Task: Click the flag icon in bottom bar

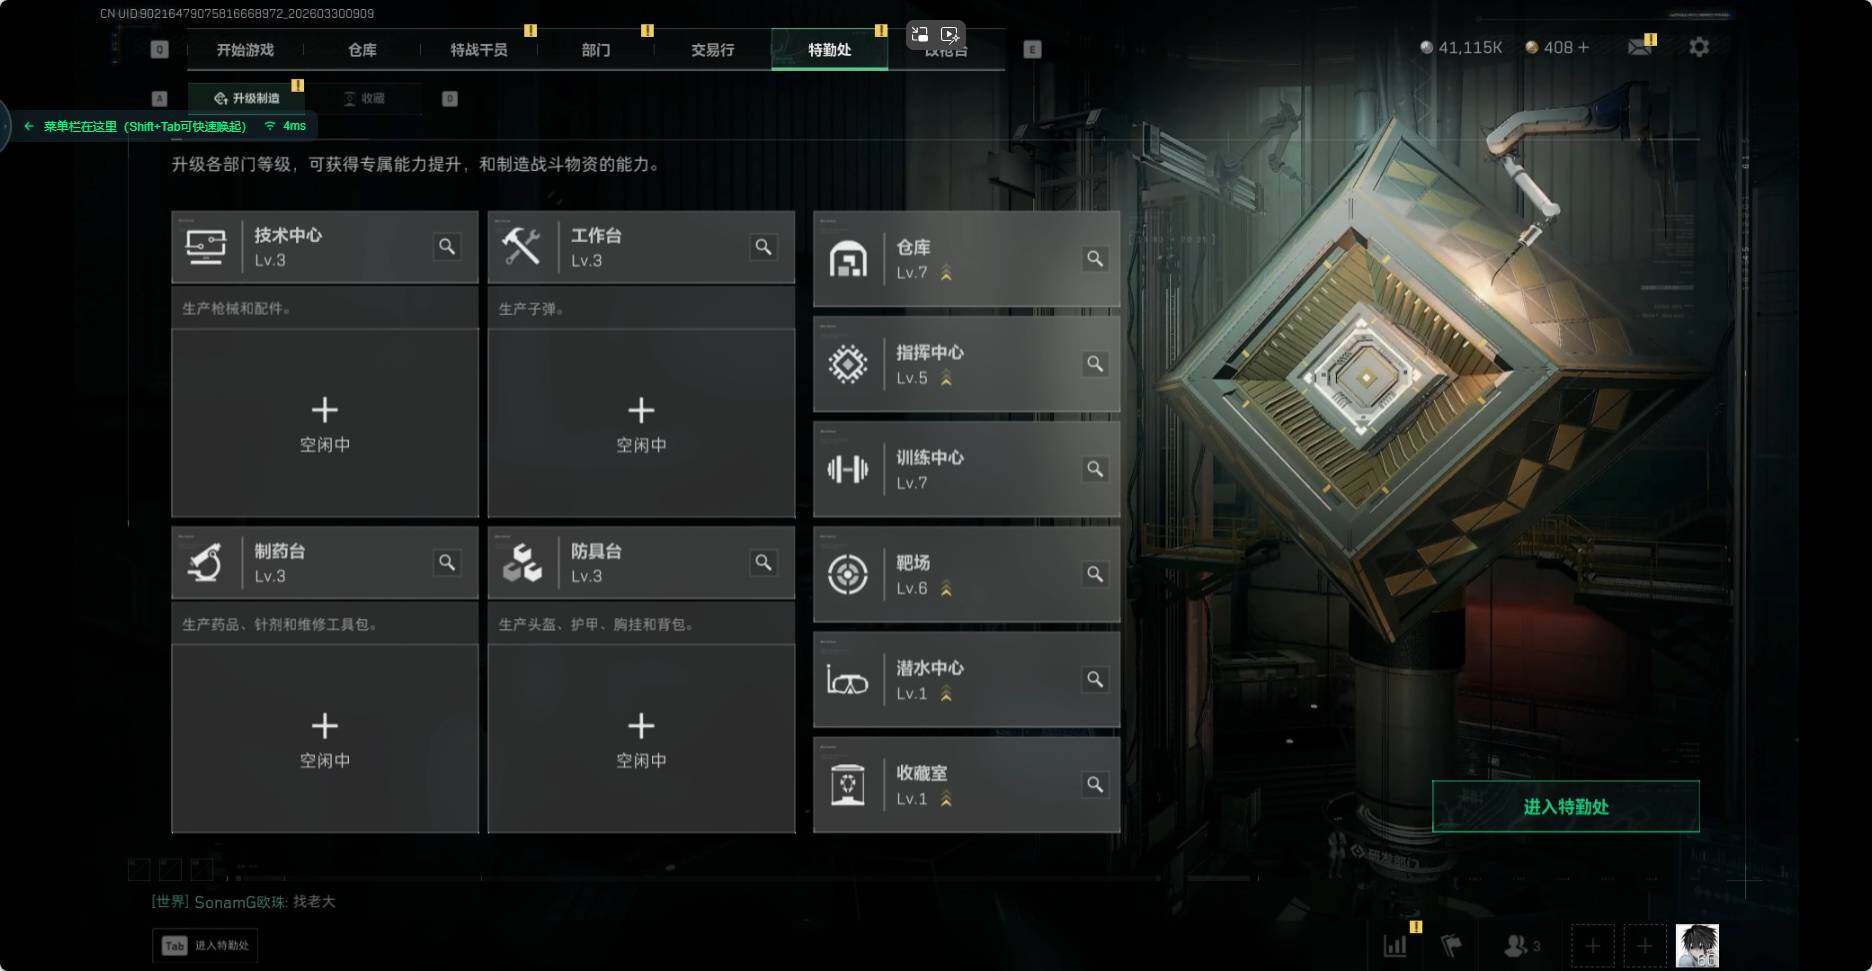Action: (1451, 945)
